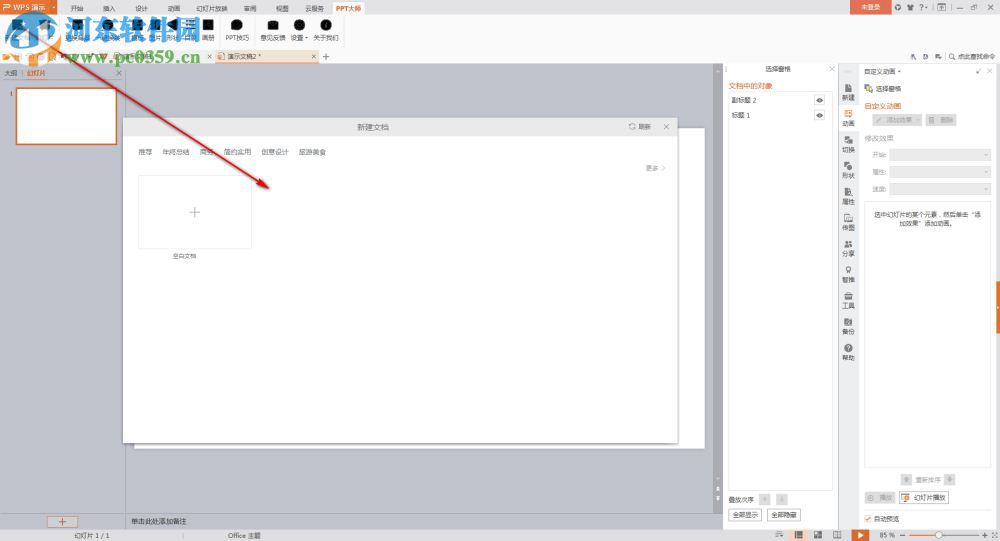Open 智推 sidebar icon
The width and height of the screenshot is (1000, 541).
tap(848, 274)
